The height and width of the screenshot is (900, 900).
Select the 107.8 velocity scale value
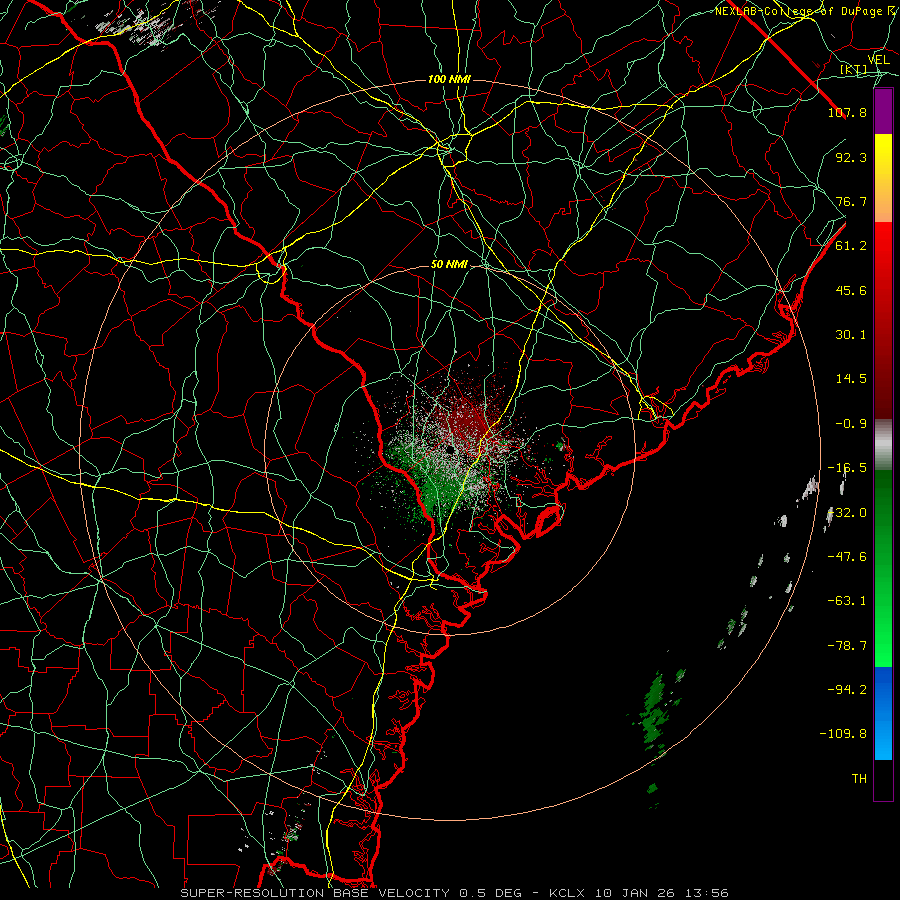click(847, 112)
